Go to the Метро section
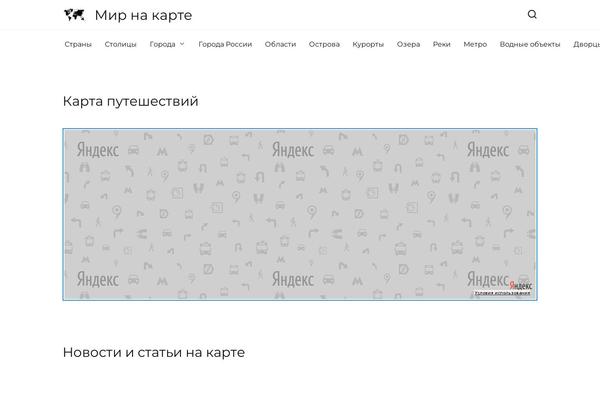This screenshot has height=400, width=600. pyautogui.click(x=475, y=44)
